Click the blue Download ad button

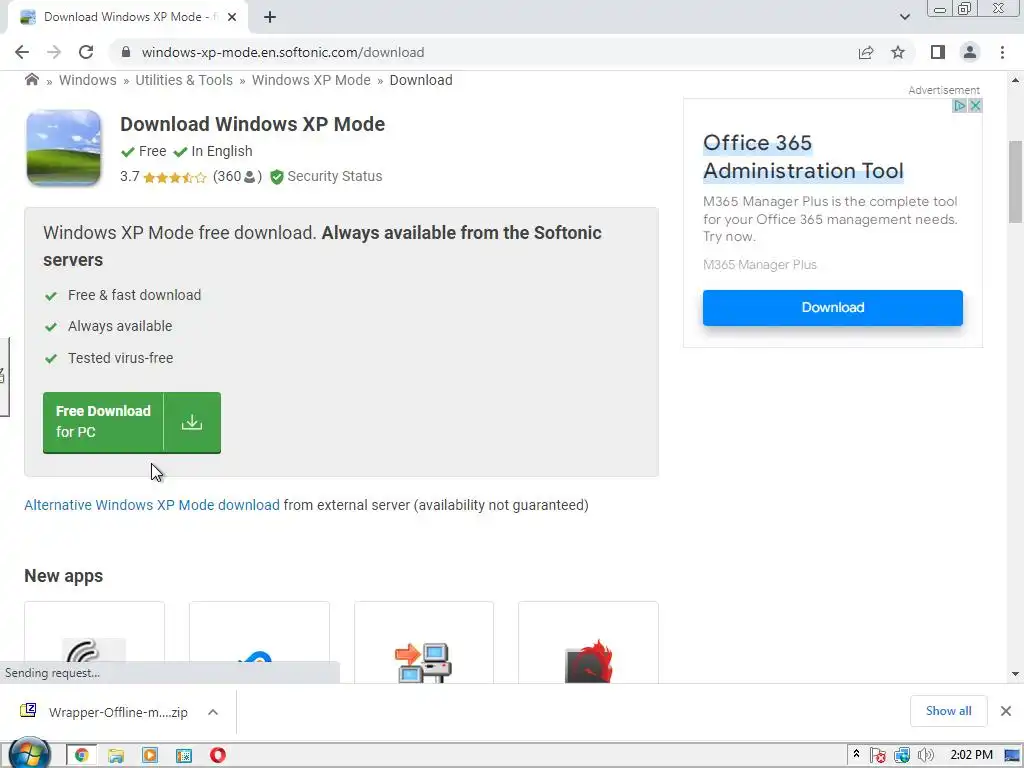coord(833,308)
